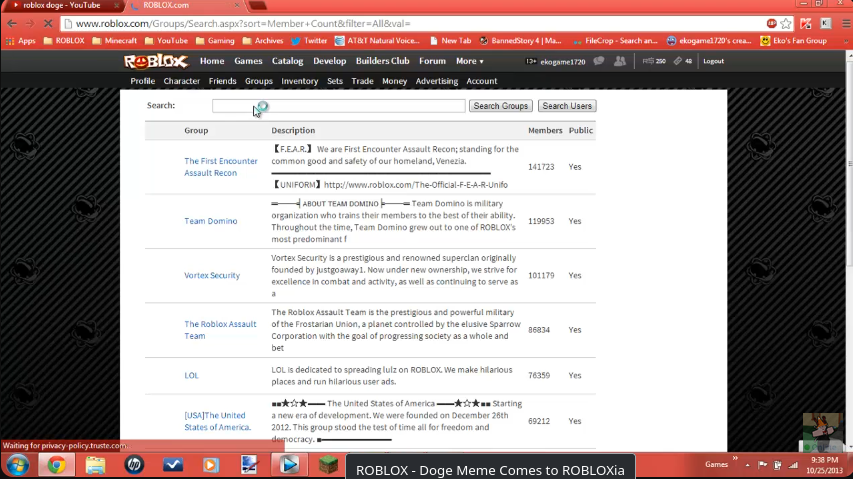This screenshot has height=479, width=853.
Task: Click the Windows Start button
Action: (x=17, y=465)
